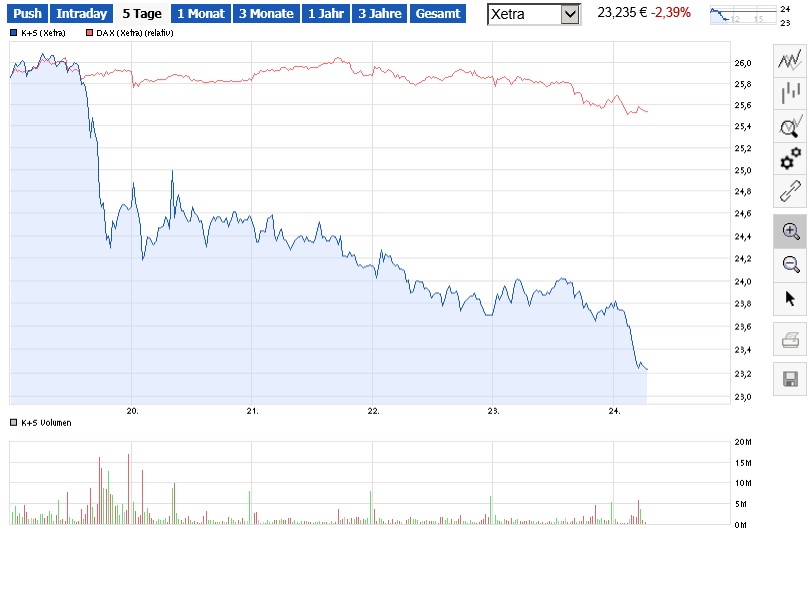Click the K+S (Xetra) blue legend swatch
The image size is (812, 614).
pyautogui.click(x=14, y=33)
